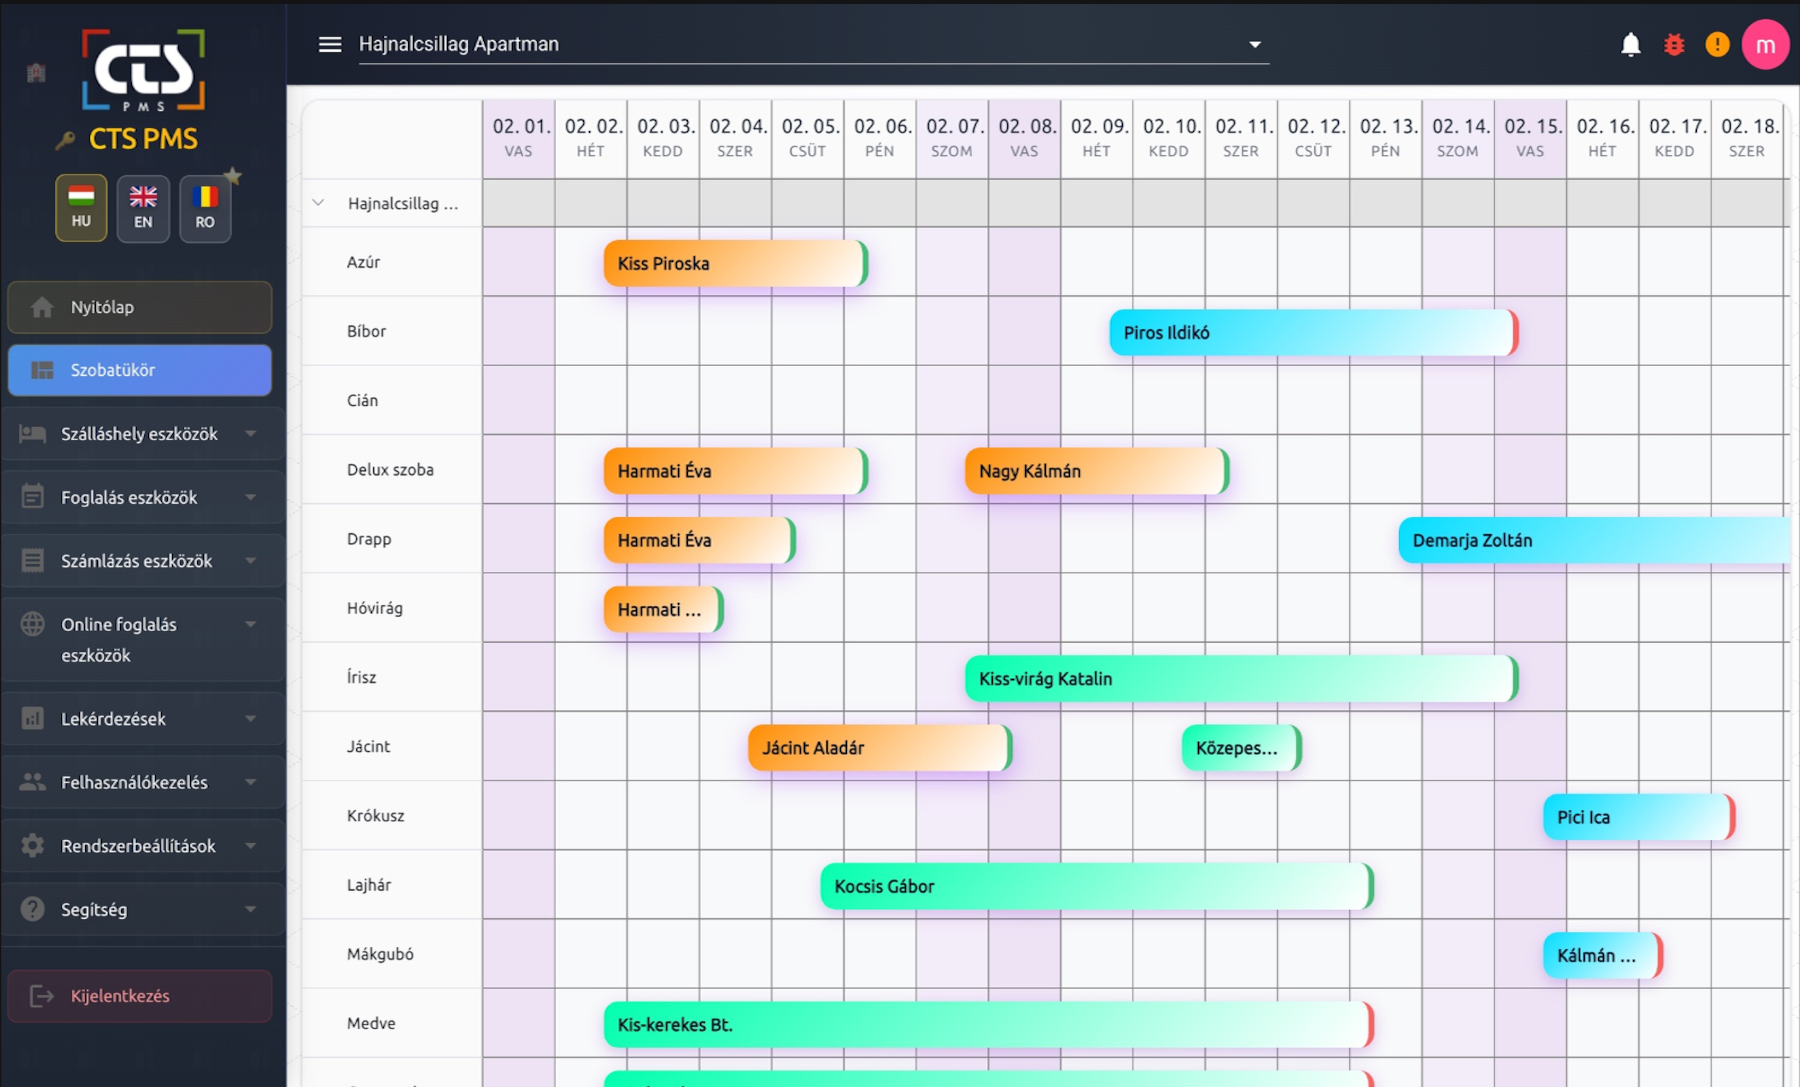
Task: Open the notifications bell icon
Action: (1630, 45)
